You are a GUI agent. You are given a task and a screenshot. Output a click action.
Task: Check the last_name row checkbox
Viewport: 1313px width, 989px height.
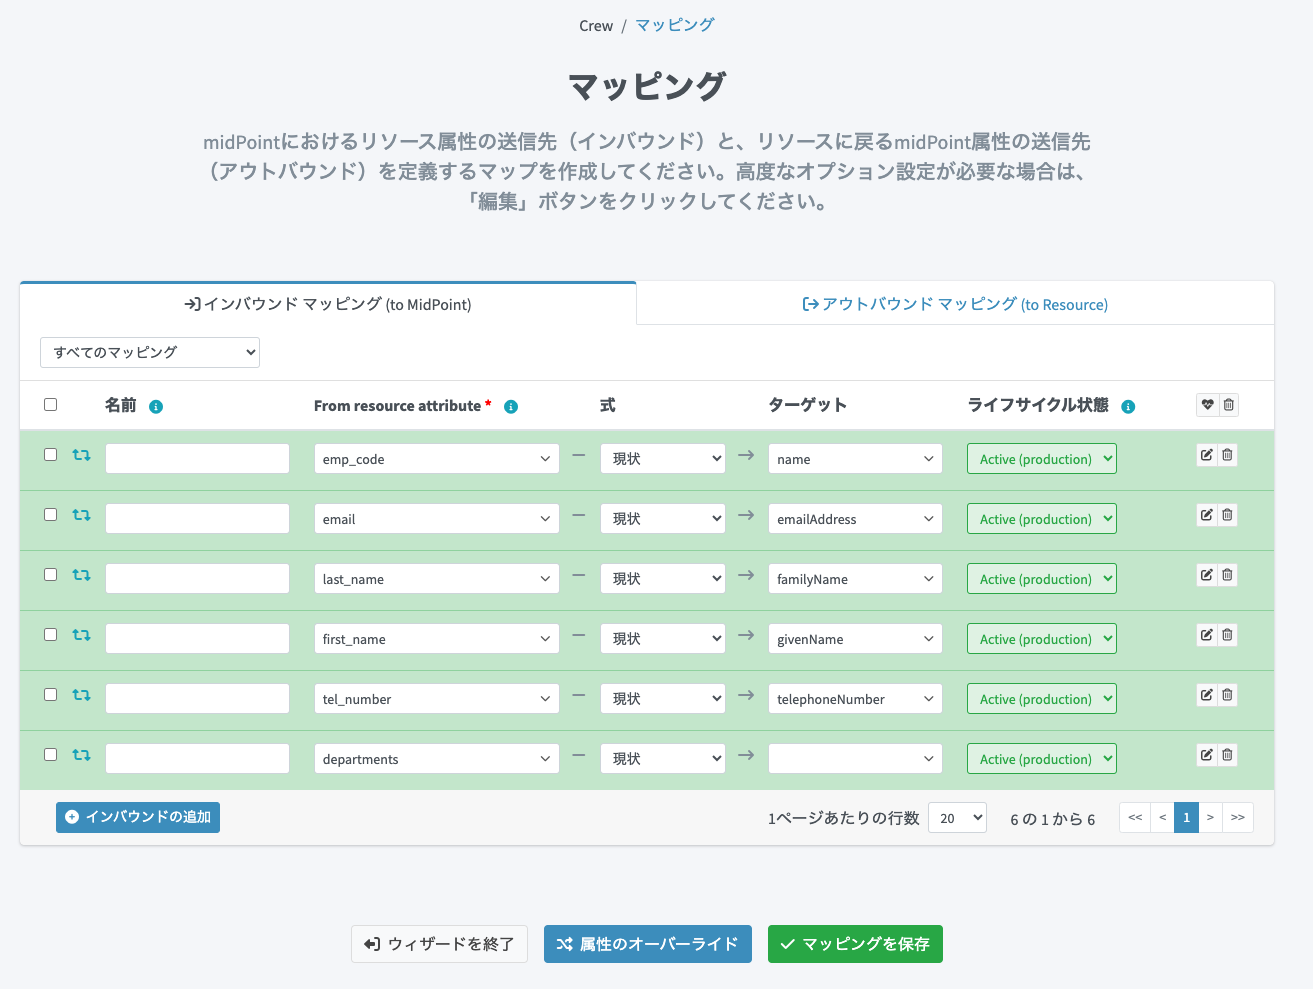point(50,574)
